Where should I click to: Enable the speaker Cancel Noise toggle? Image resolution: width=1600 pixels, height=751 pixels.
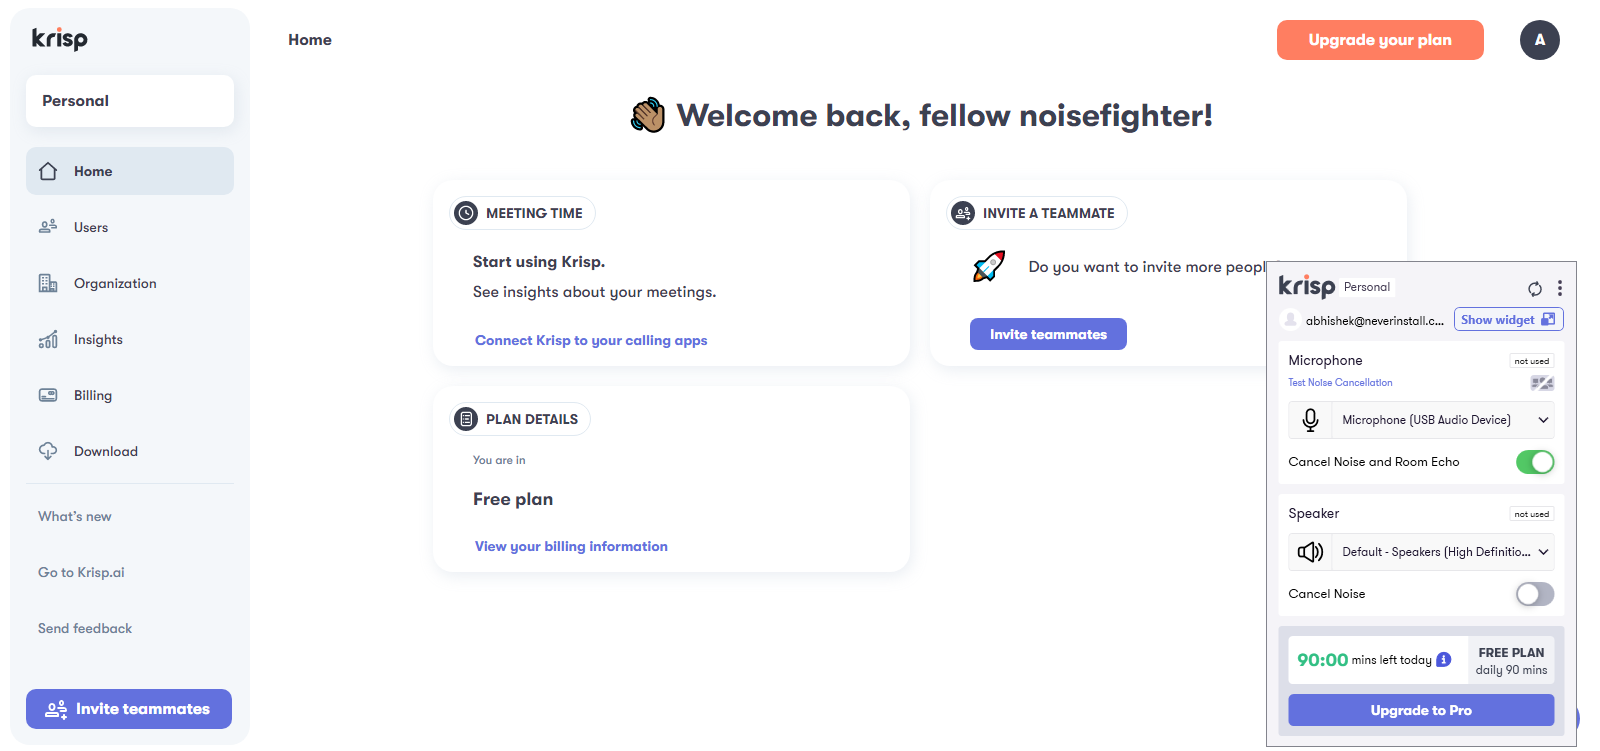coord(1535,594)
